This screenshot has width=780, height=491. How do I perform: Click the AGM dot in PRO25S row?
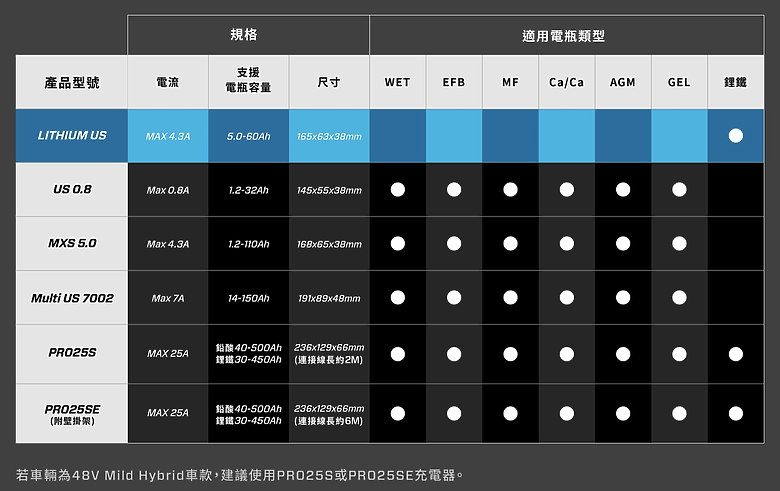(623, 354)
